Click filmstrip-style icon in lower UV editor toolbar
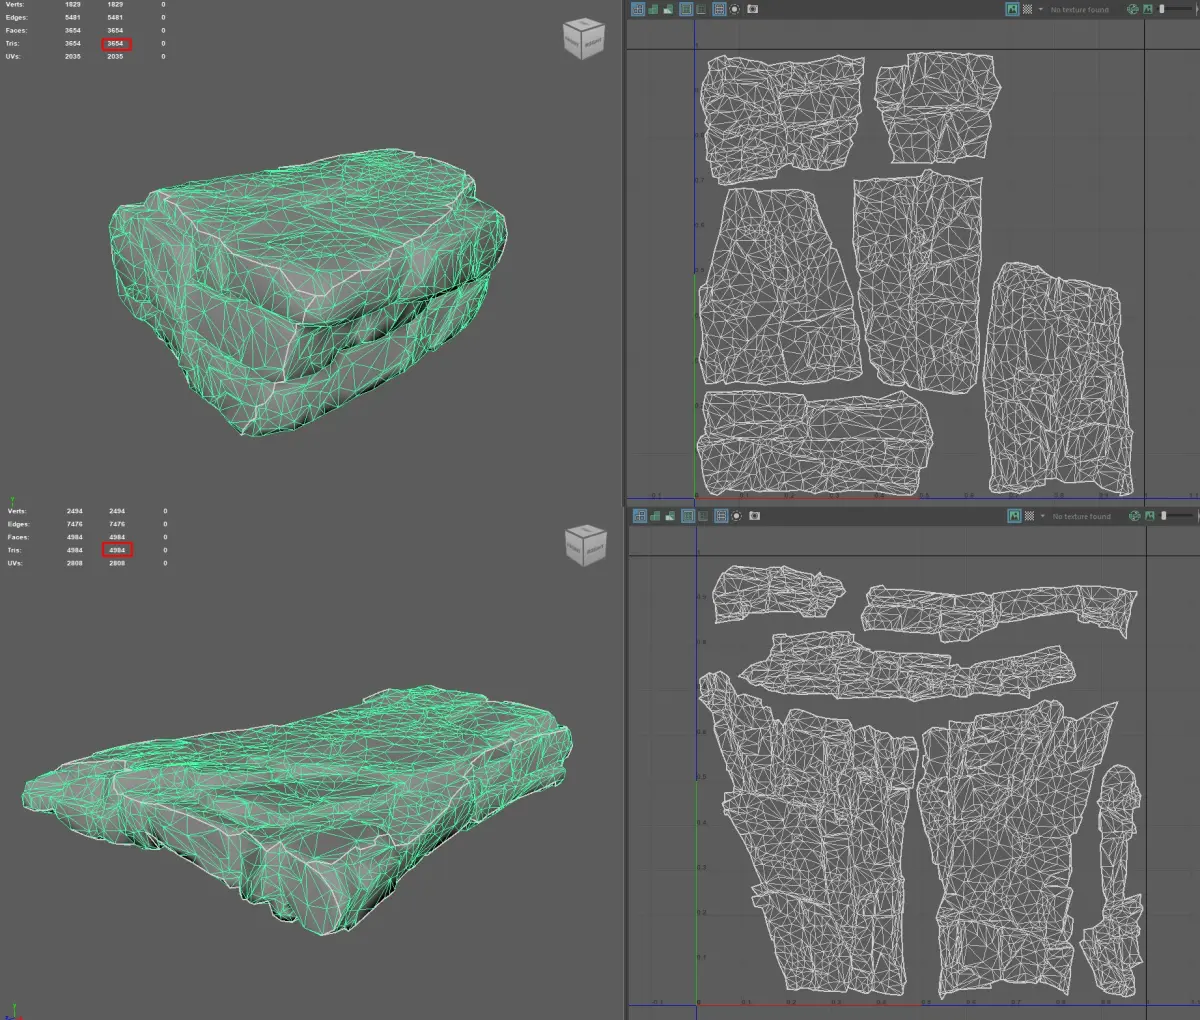 tap(721, 516)
